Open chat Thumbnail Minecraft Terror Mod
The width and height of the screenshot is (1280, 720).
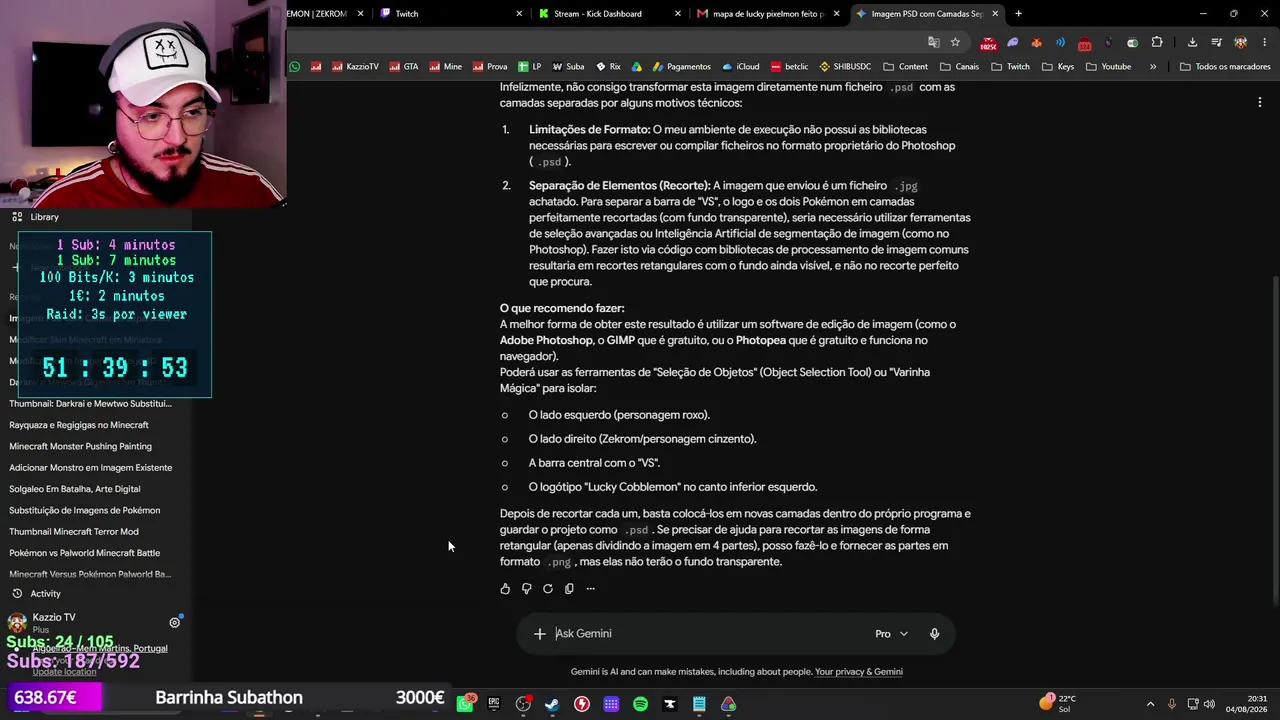point(74,532)
